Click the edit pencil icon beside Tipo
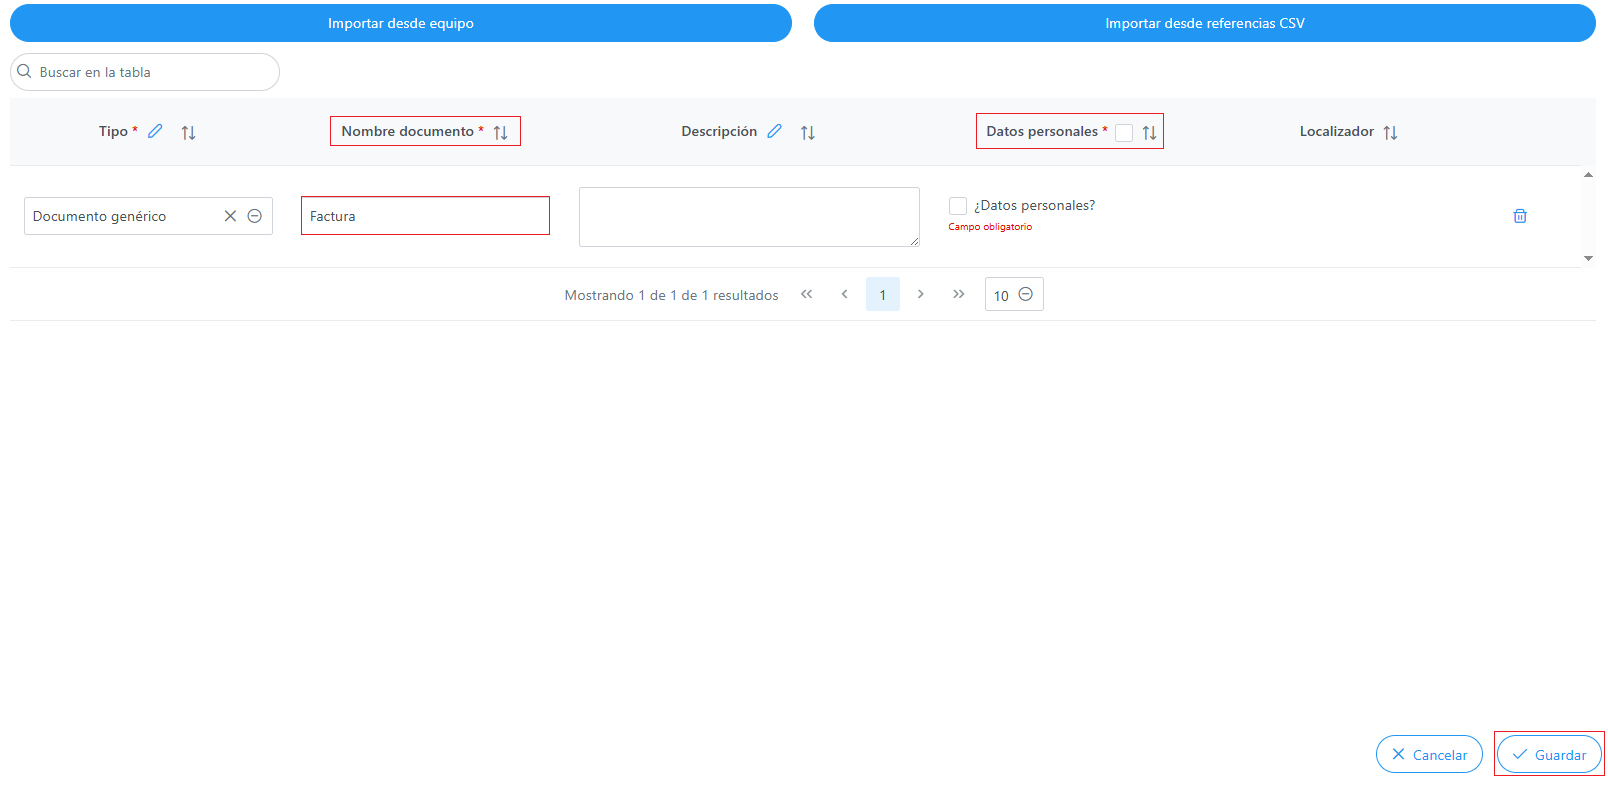This screenshot has width=1608, height=785. point(155,131)
